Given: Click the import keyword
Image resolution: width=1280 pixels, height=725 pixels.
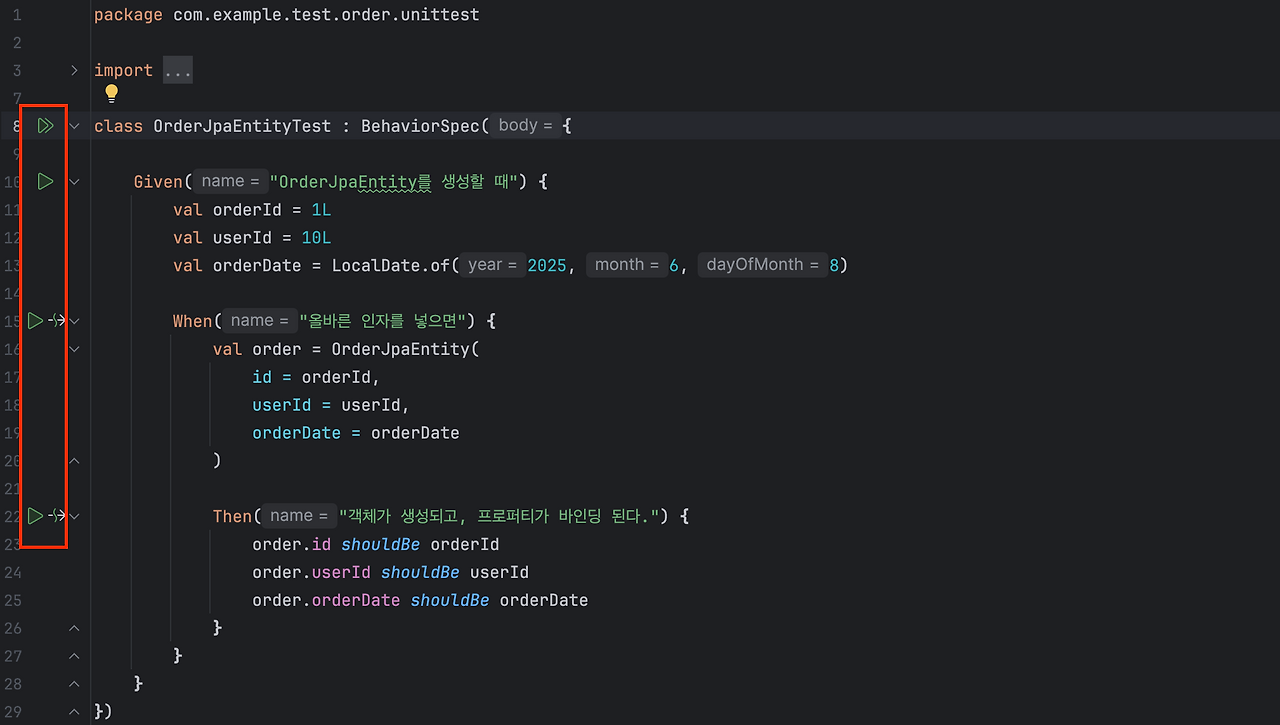Looking at the screenshot, I should click(123, 70).
